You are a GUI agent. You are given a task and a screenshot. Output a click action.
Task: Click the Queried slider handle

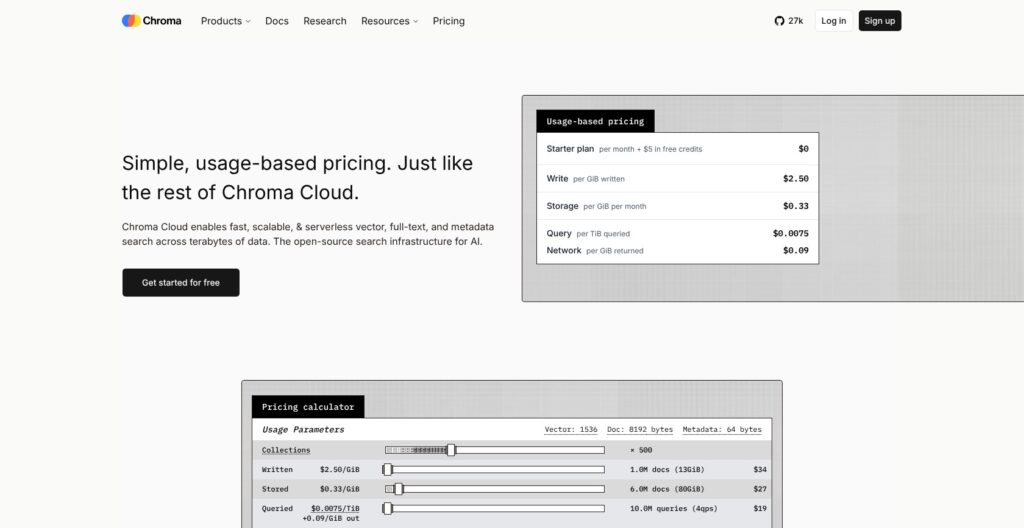387,508
